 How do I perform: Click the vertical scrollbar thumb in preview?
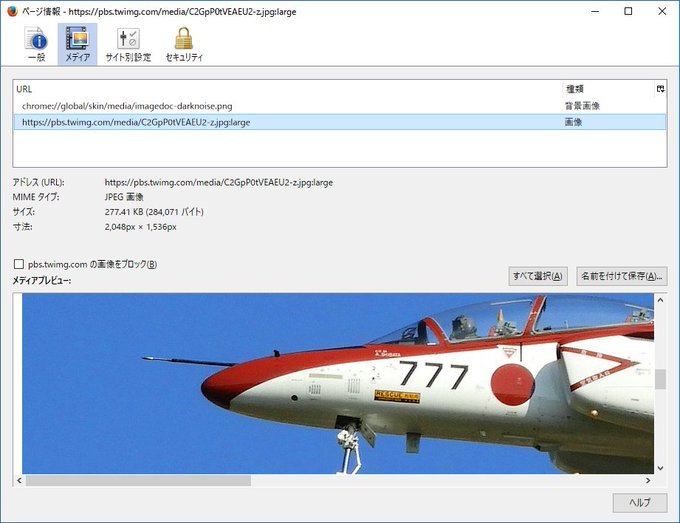[660, 379]
